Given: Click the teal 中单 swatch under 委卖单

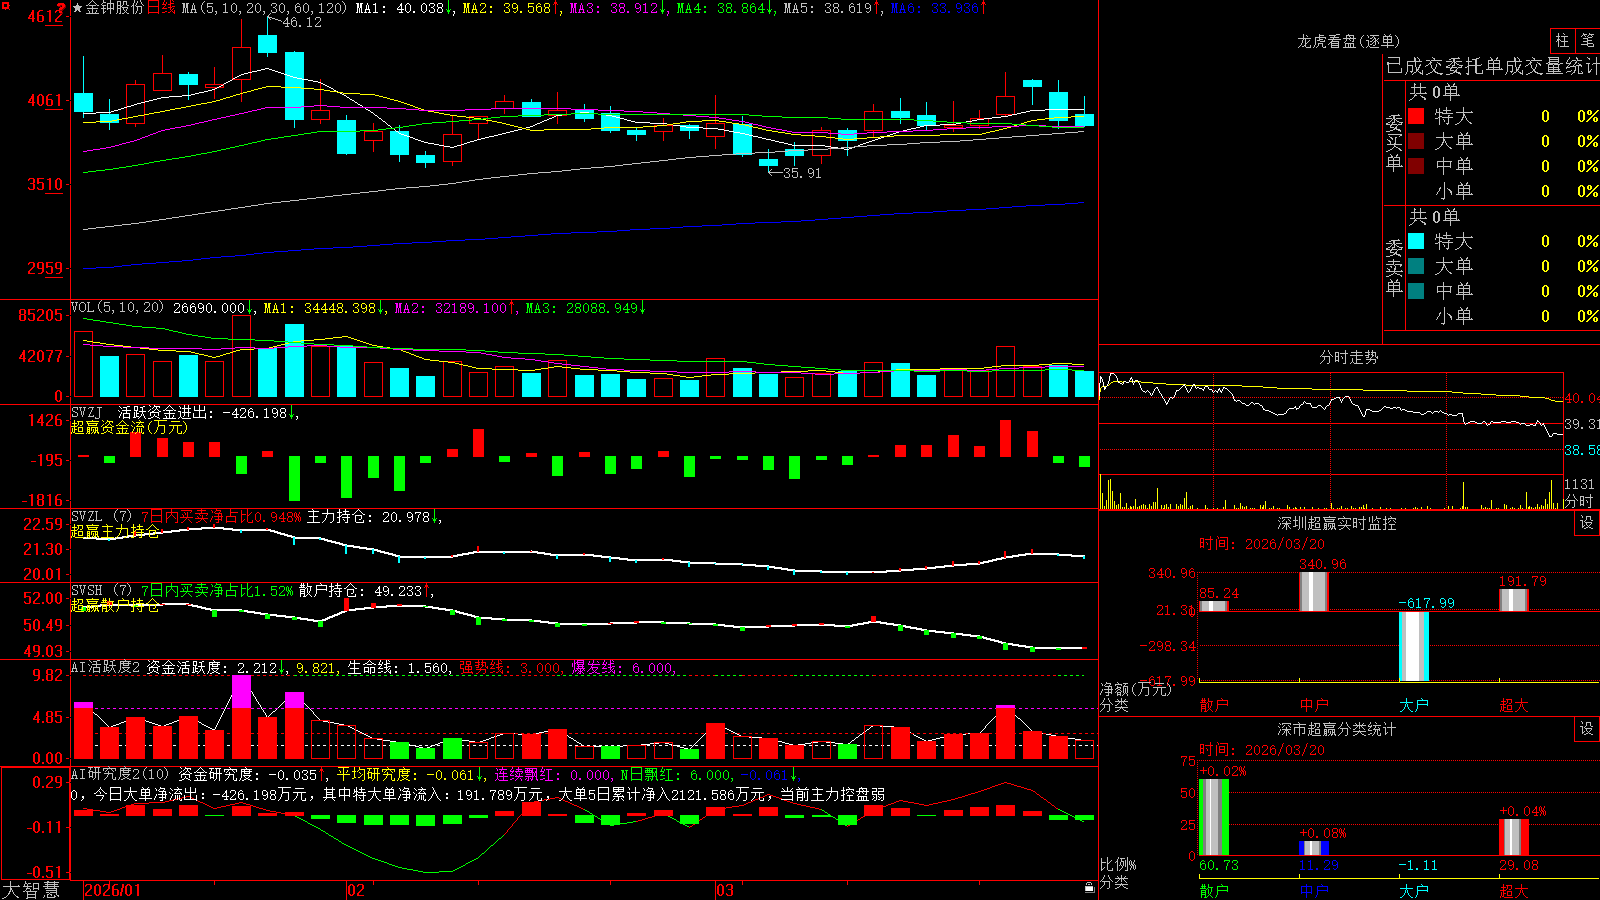Looking at the screenshot, I should [1416, 291].
